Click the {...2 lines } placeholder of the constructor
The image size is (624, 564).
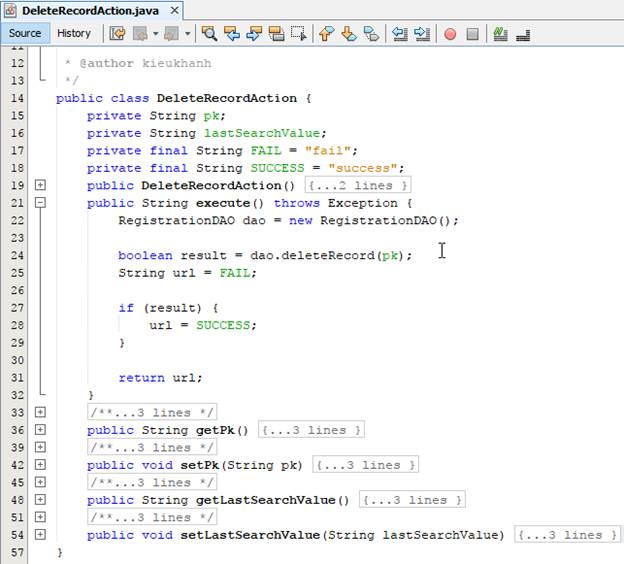click(358, 185)
